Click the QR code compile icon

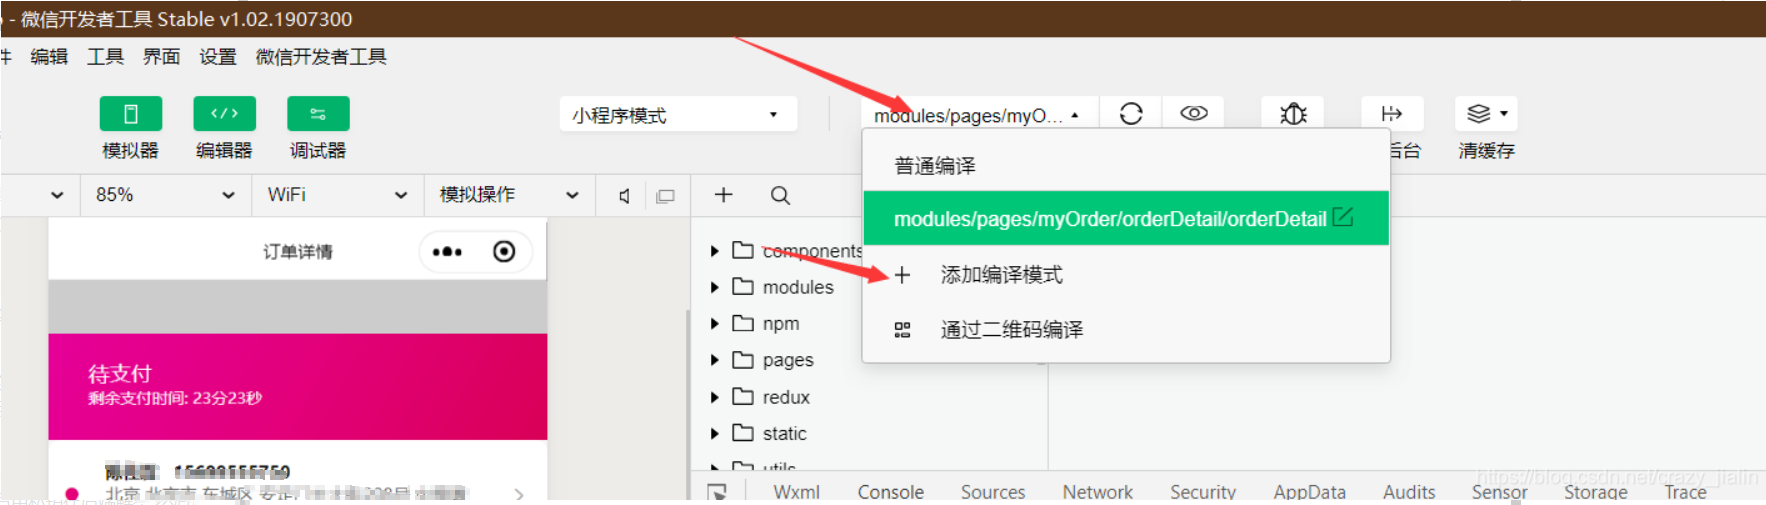click(x=902, y=329)
